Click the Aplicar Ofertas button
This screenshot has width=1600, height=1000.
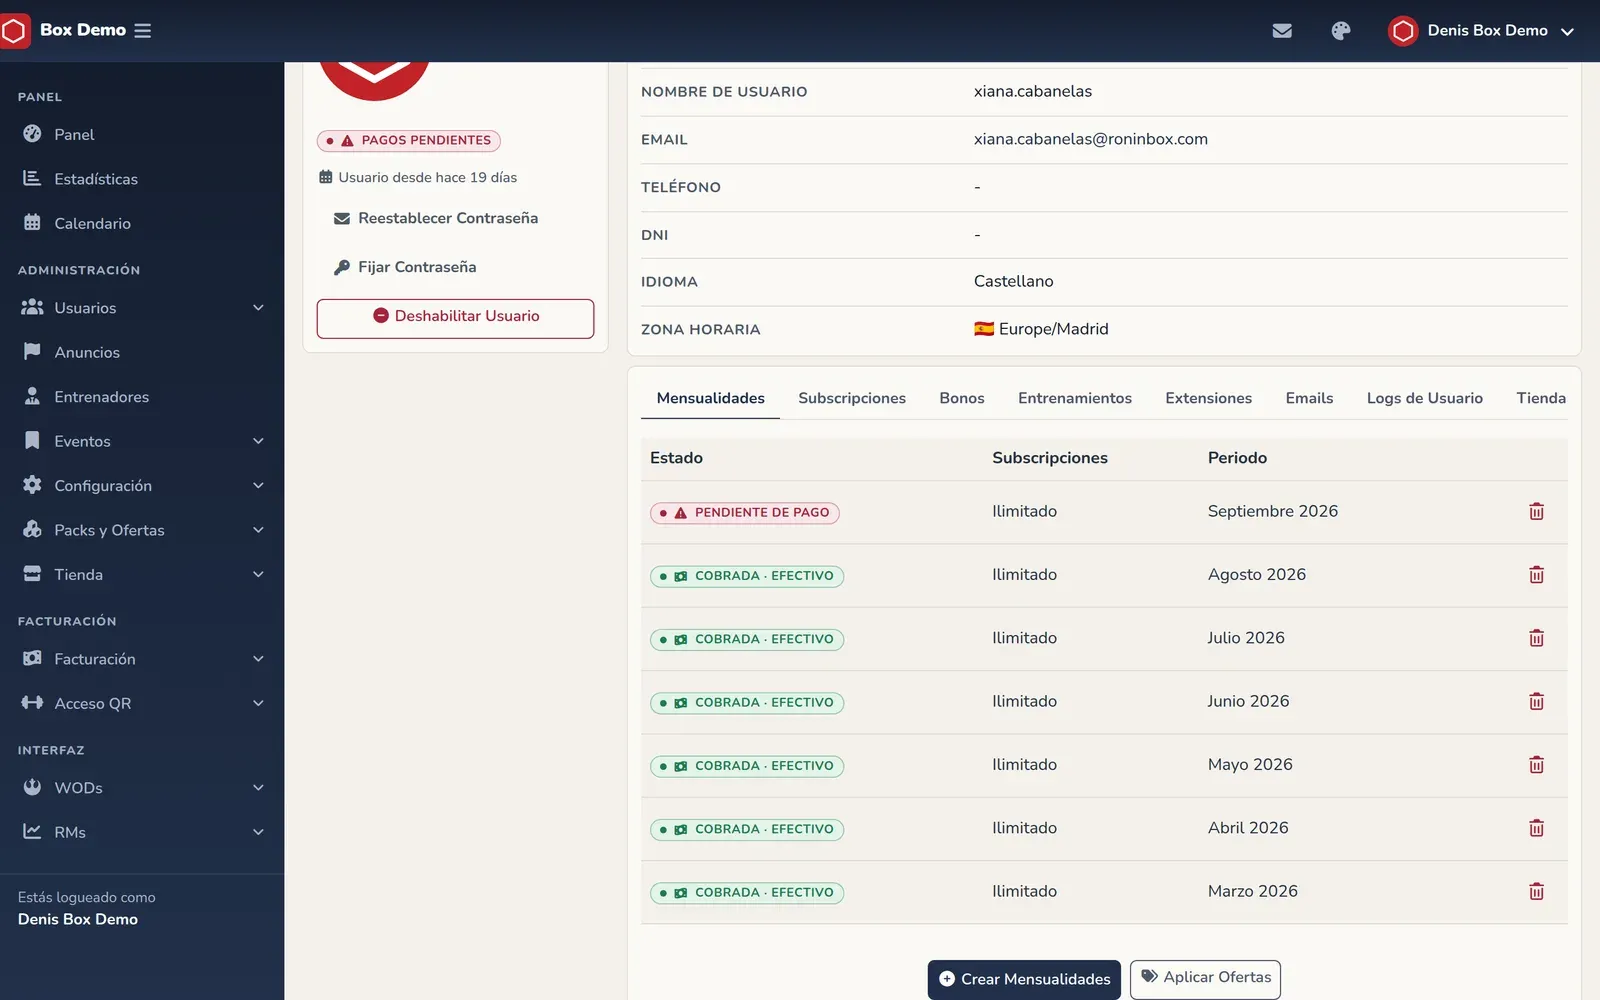[x=1205, y=978]
